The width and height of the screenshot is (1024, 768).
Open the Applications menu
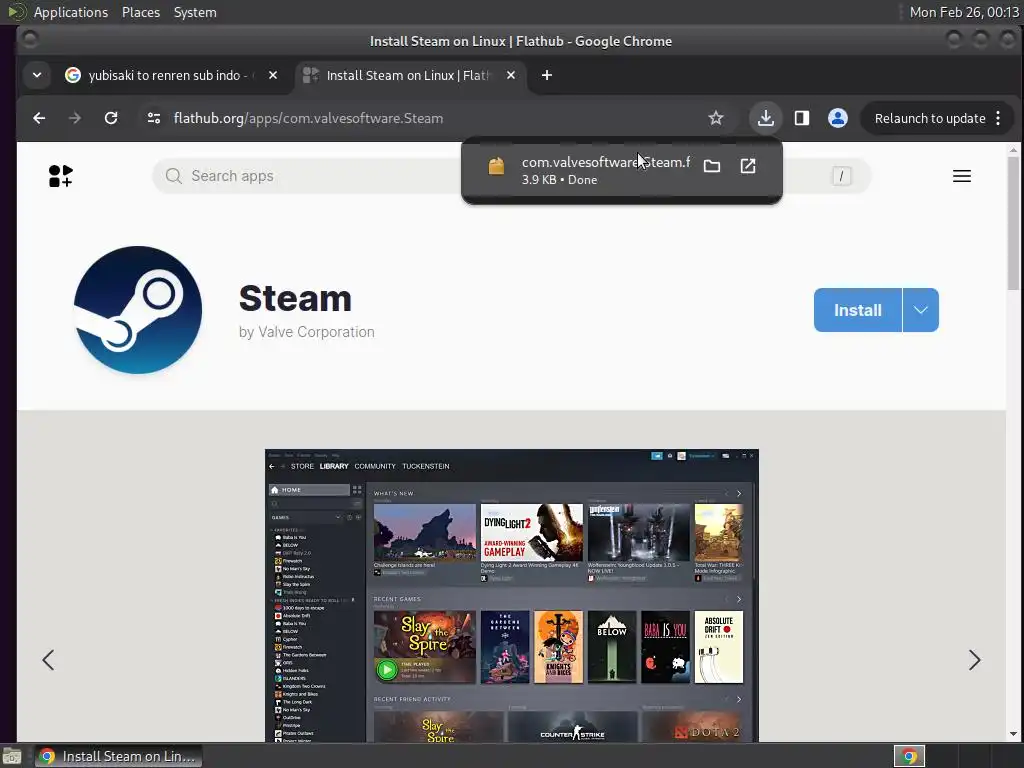click(x=71, y=12)
